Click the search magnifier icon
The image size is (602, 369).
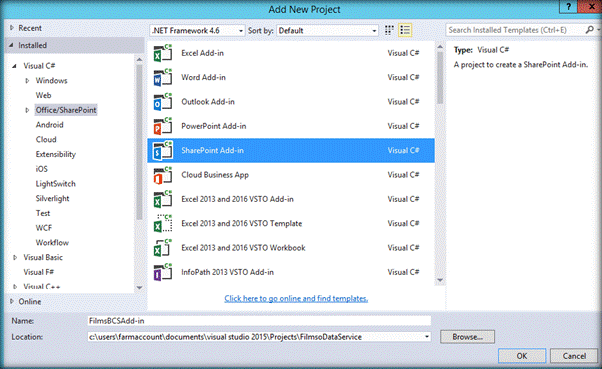[x=590, y=30]
